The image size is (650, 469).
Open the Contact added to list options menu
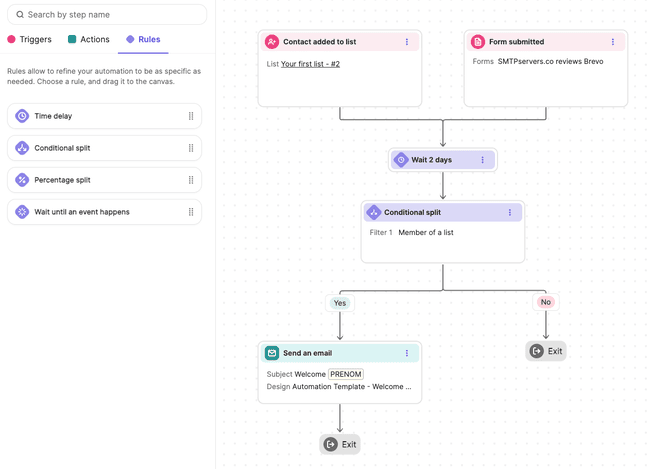pyautogui.click(x=407, y=42)
